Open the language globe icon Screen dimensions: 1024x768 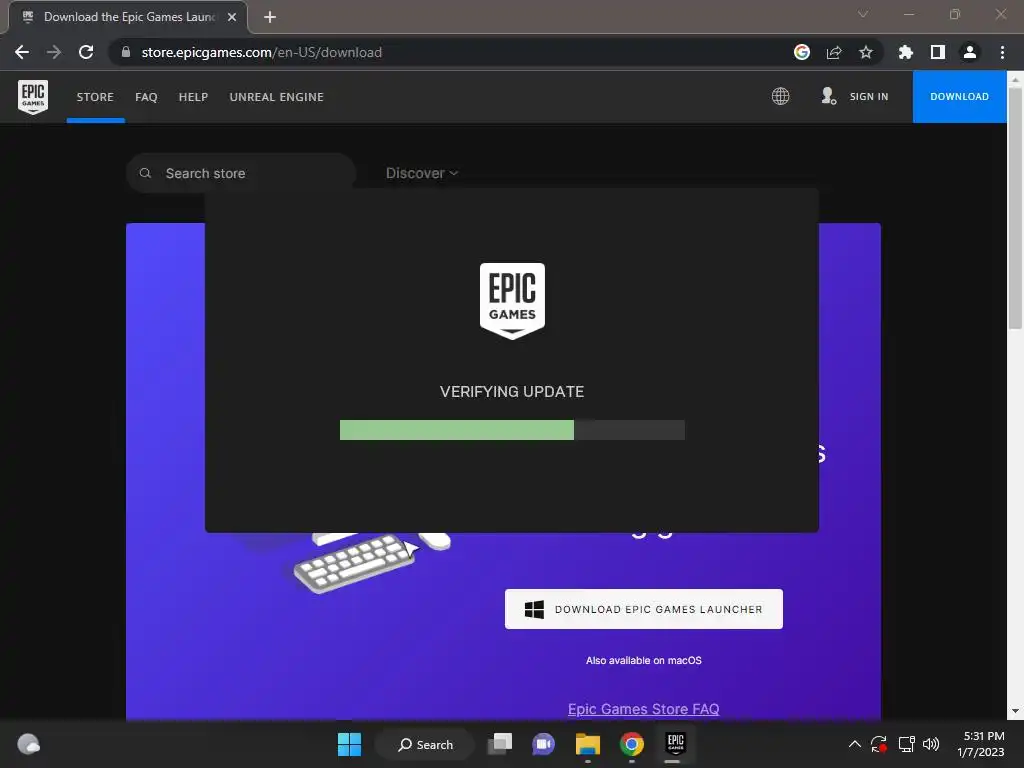pyautogui.click(x=780, y=96)
